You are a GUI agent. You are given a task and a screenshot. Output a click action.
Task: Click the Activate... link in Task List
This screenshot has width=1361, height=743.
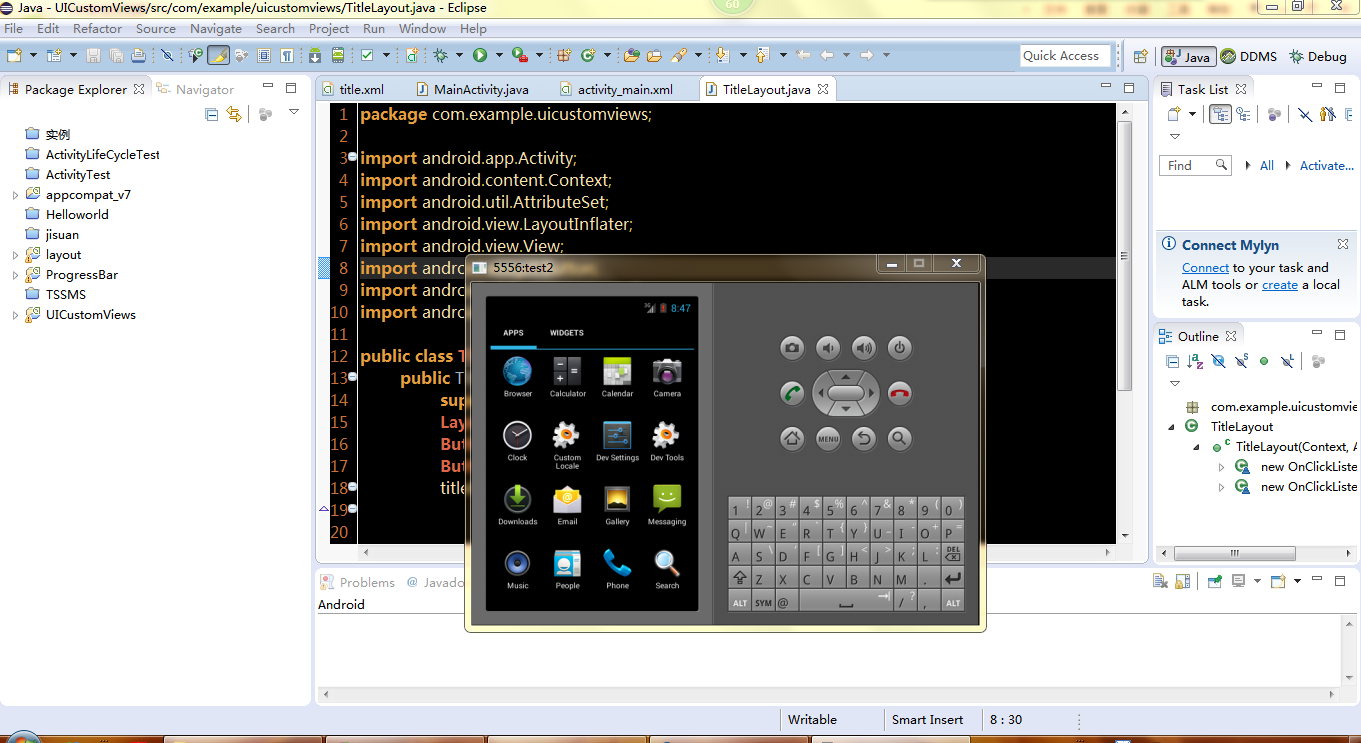point(1326,166)
